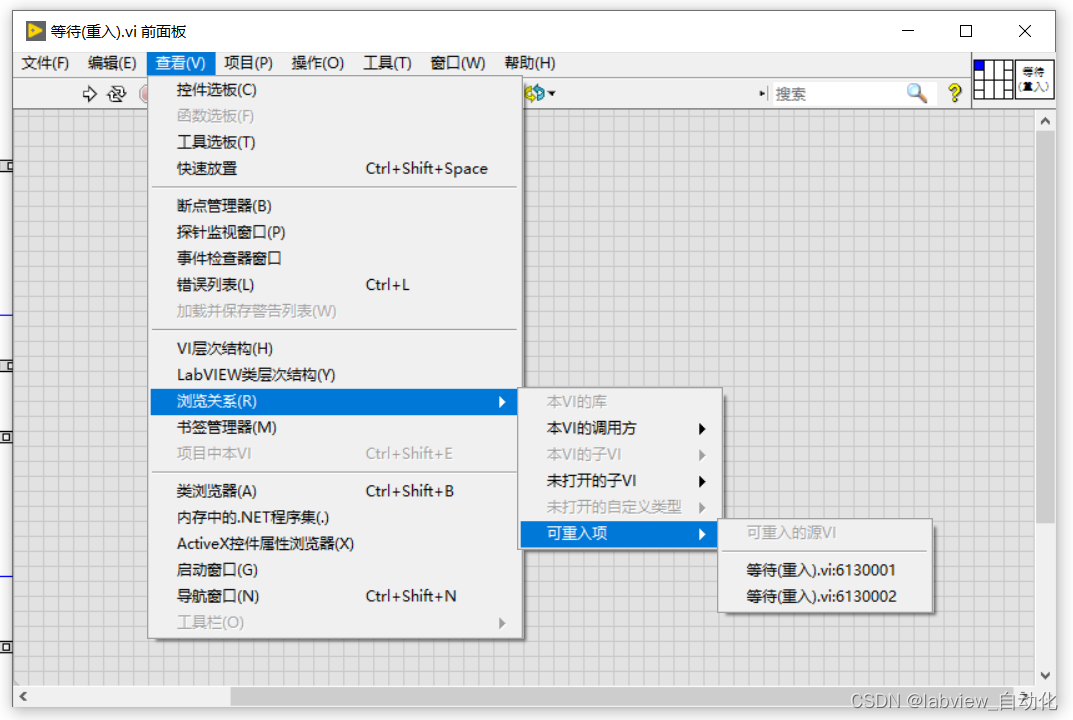Click the horizontal scrollbar left arrow

coord(23,696)
